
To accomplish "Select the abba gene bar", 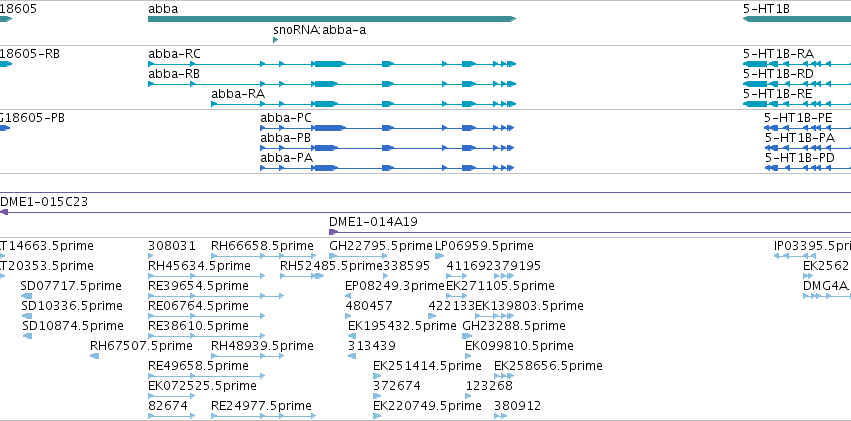I will click(332, 19).
